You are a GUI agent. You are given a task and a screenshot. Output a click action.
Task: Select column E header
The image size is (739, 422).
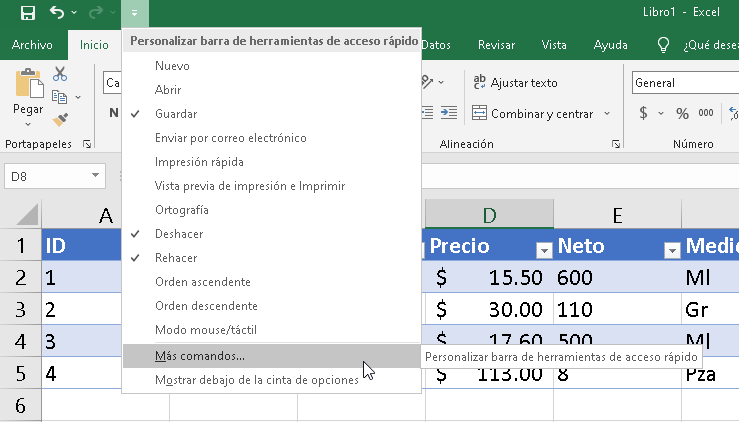(x=617, y=215)
